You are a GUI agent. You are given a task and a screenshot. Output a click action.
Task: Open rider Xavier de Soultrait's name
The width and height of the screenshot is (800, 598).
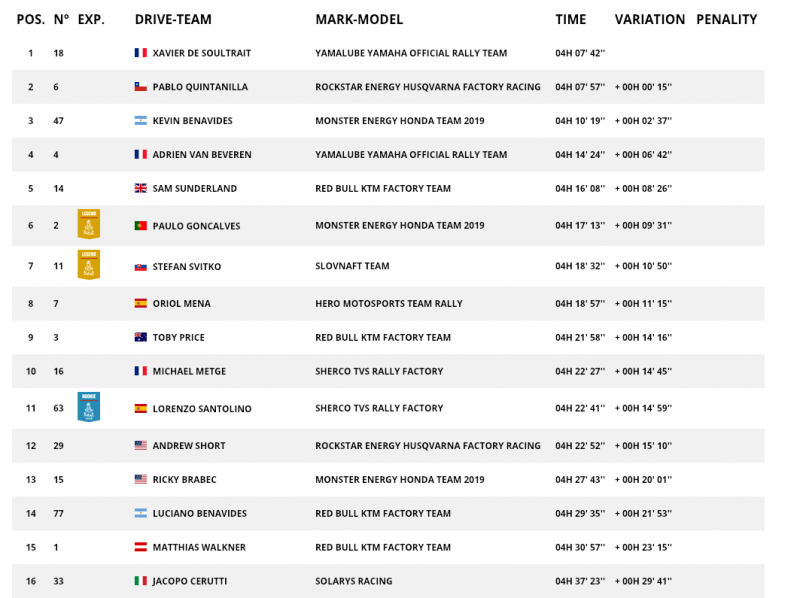coord(202,53)
